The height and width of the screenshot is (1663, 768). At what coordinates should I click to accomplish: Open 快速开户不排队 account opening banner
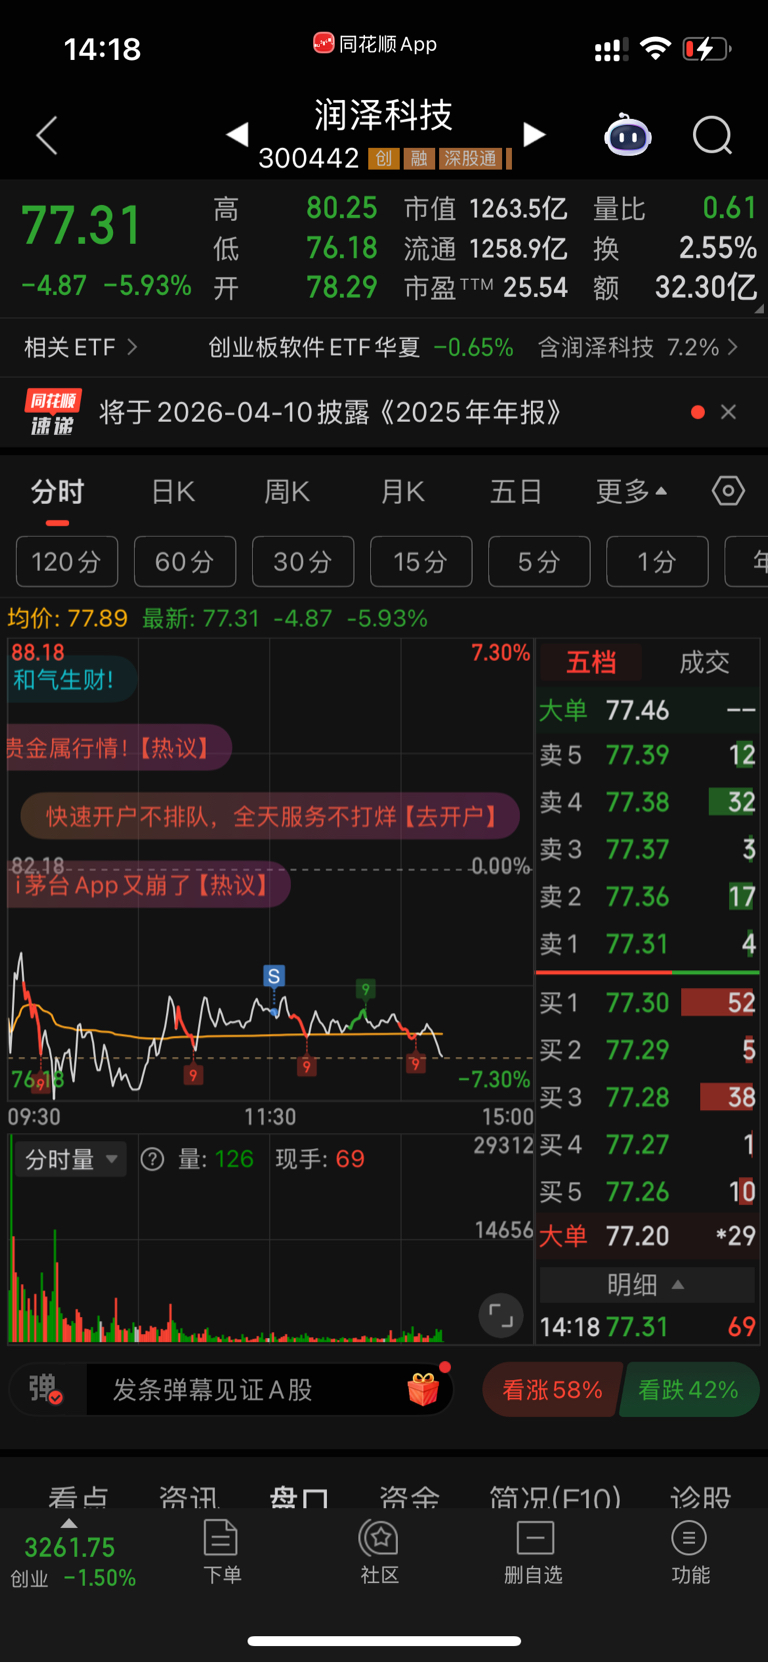click(x=270, y=816)
